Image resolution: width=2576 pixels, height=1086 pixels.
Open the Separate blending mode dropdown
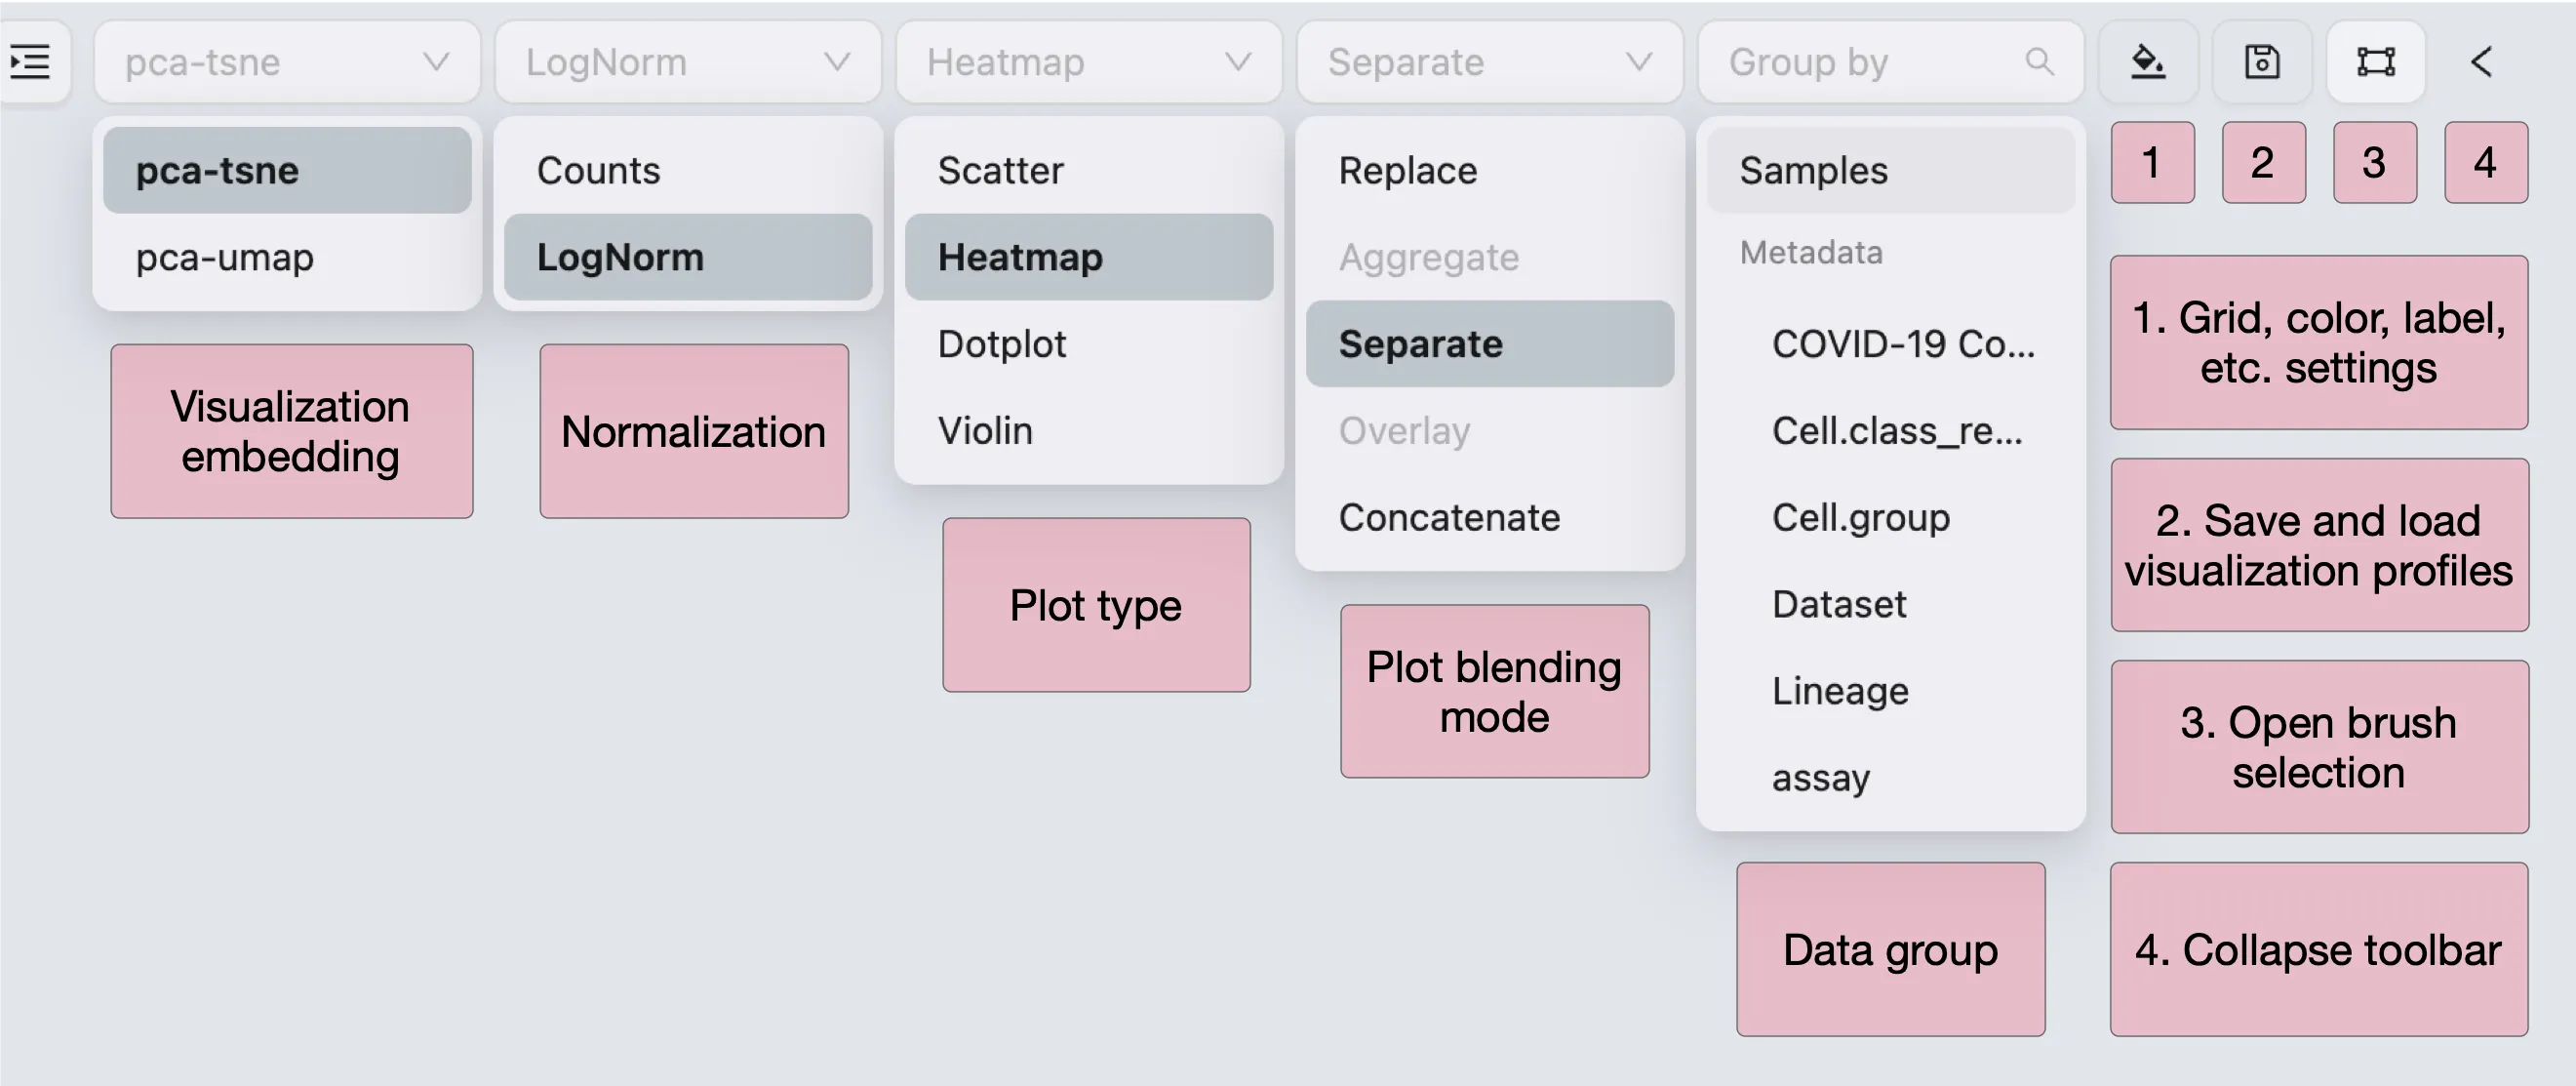click(x=1490, y=62)
